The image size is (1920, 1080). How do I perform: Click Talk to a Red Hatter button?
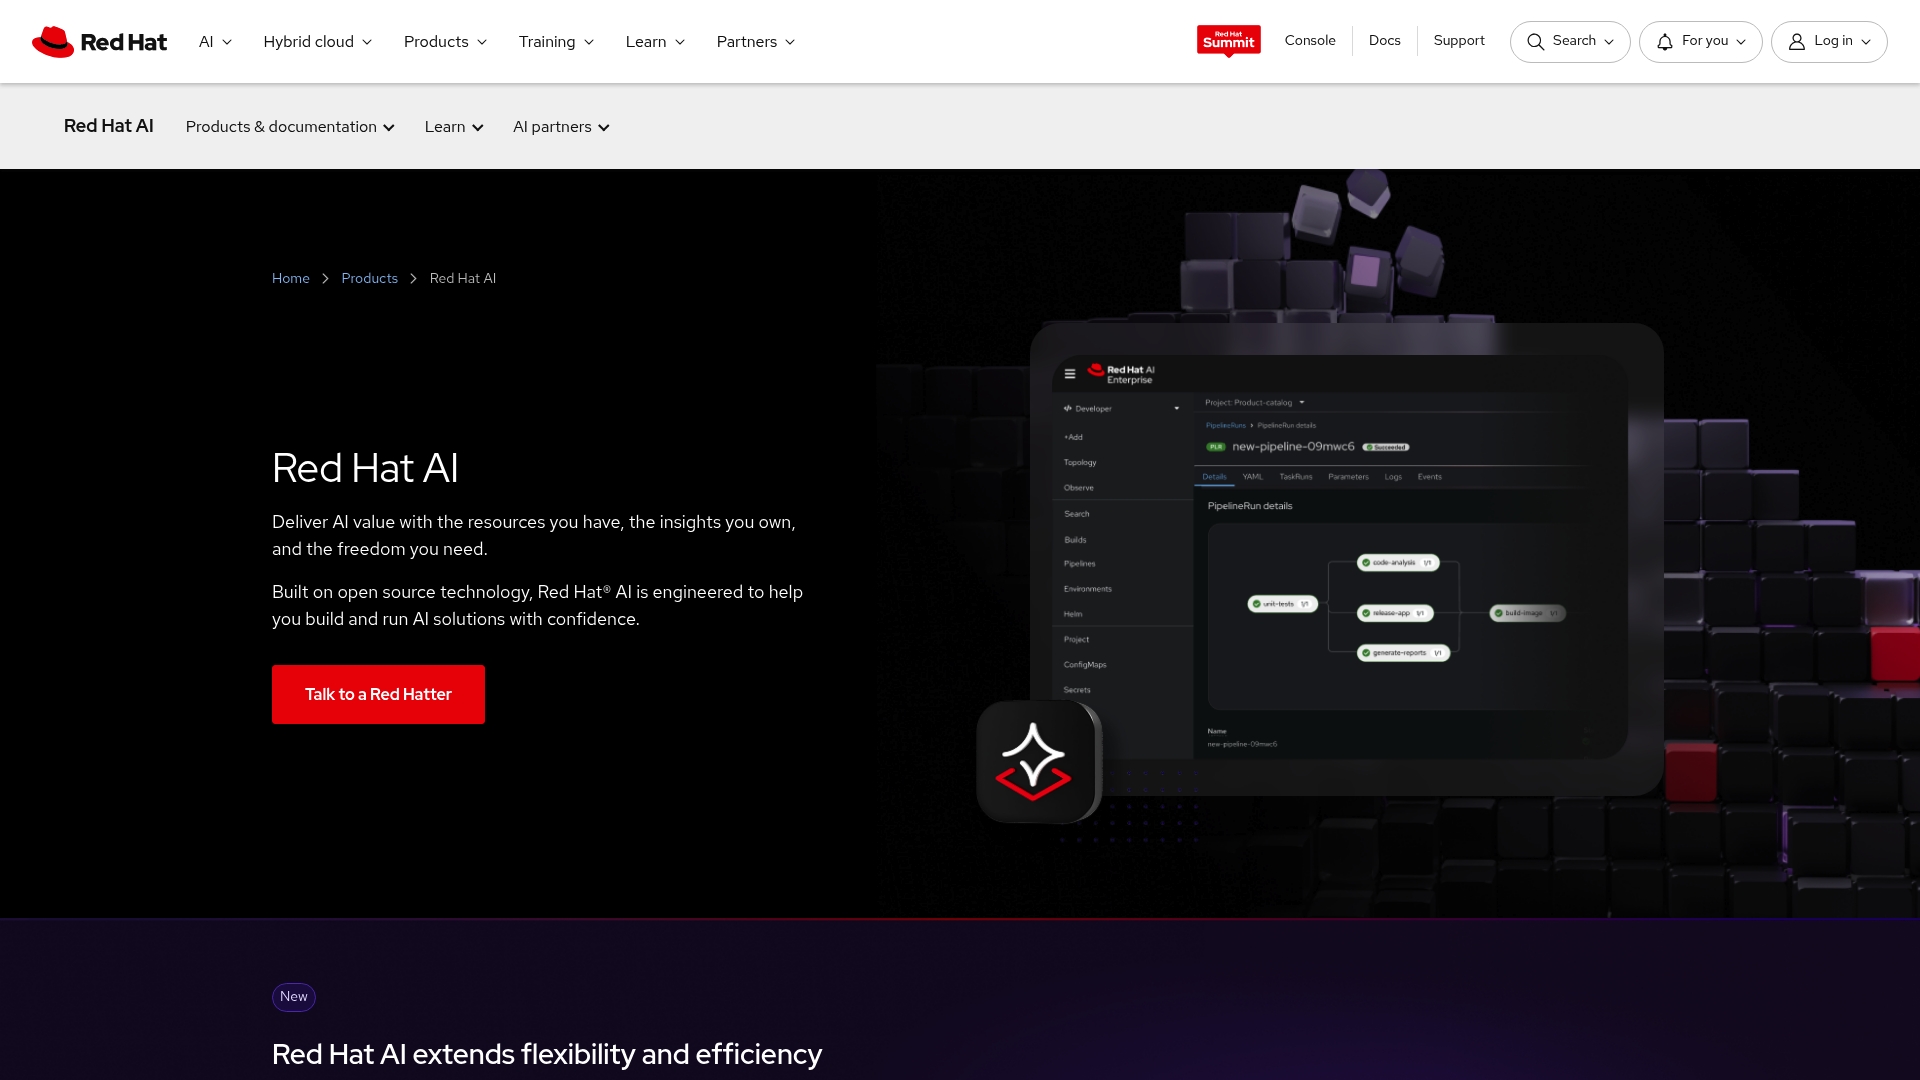378,694
